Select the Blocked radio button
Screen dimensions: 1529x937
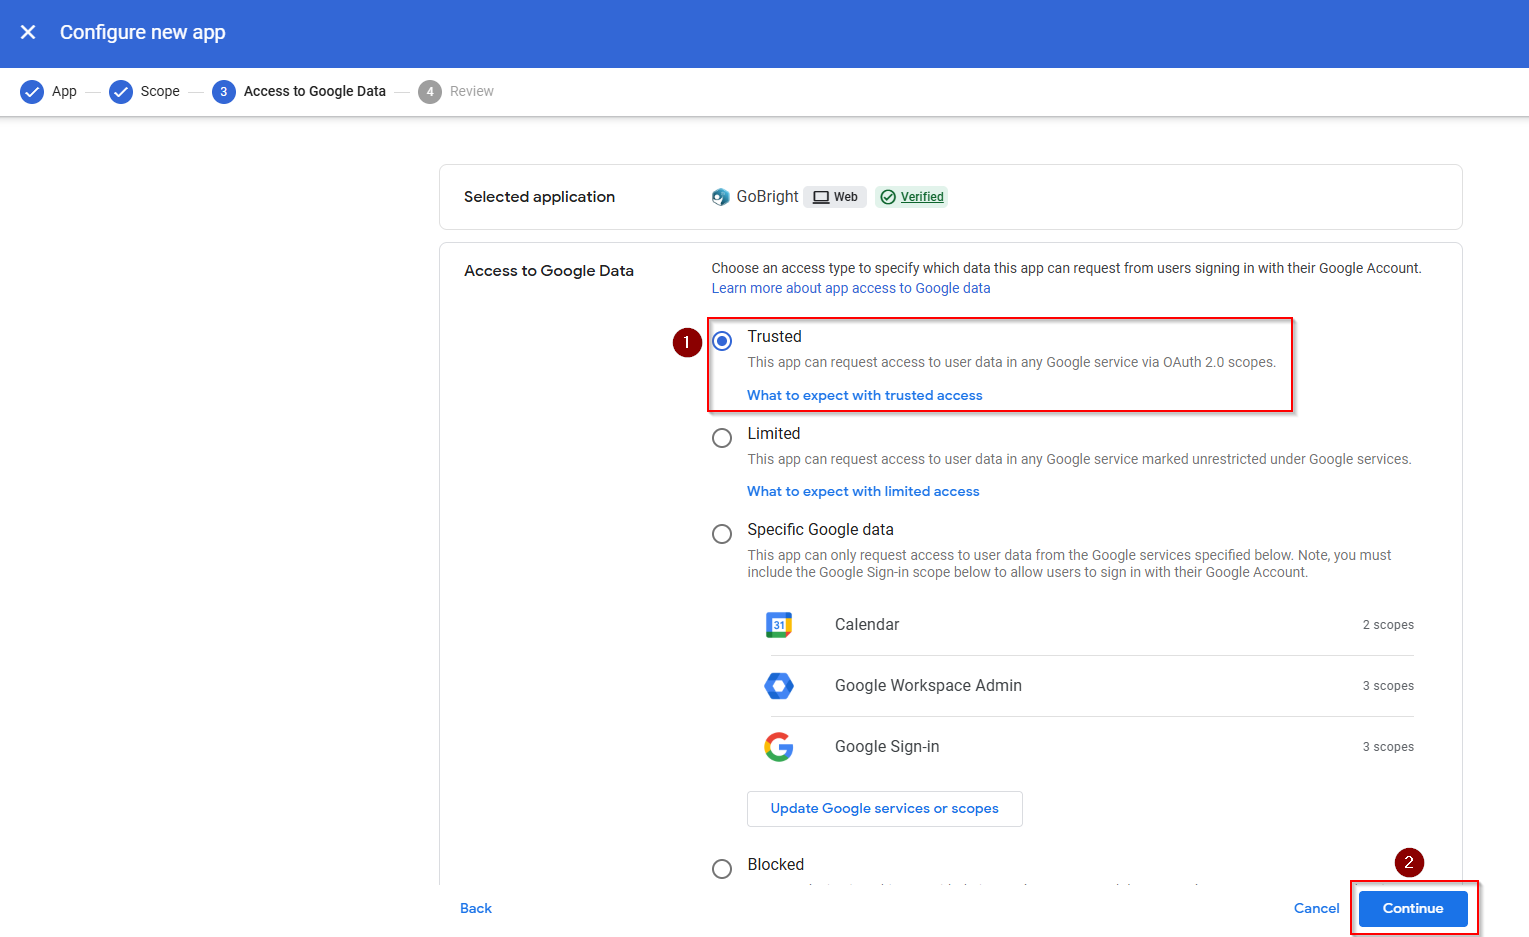point(722,868)
